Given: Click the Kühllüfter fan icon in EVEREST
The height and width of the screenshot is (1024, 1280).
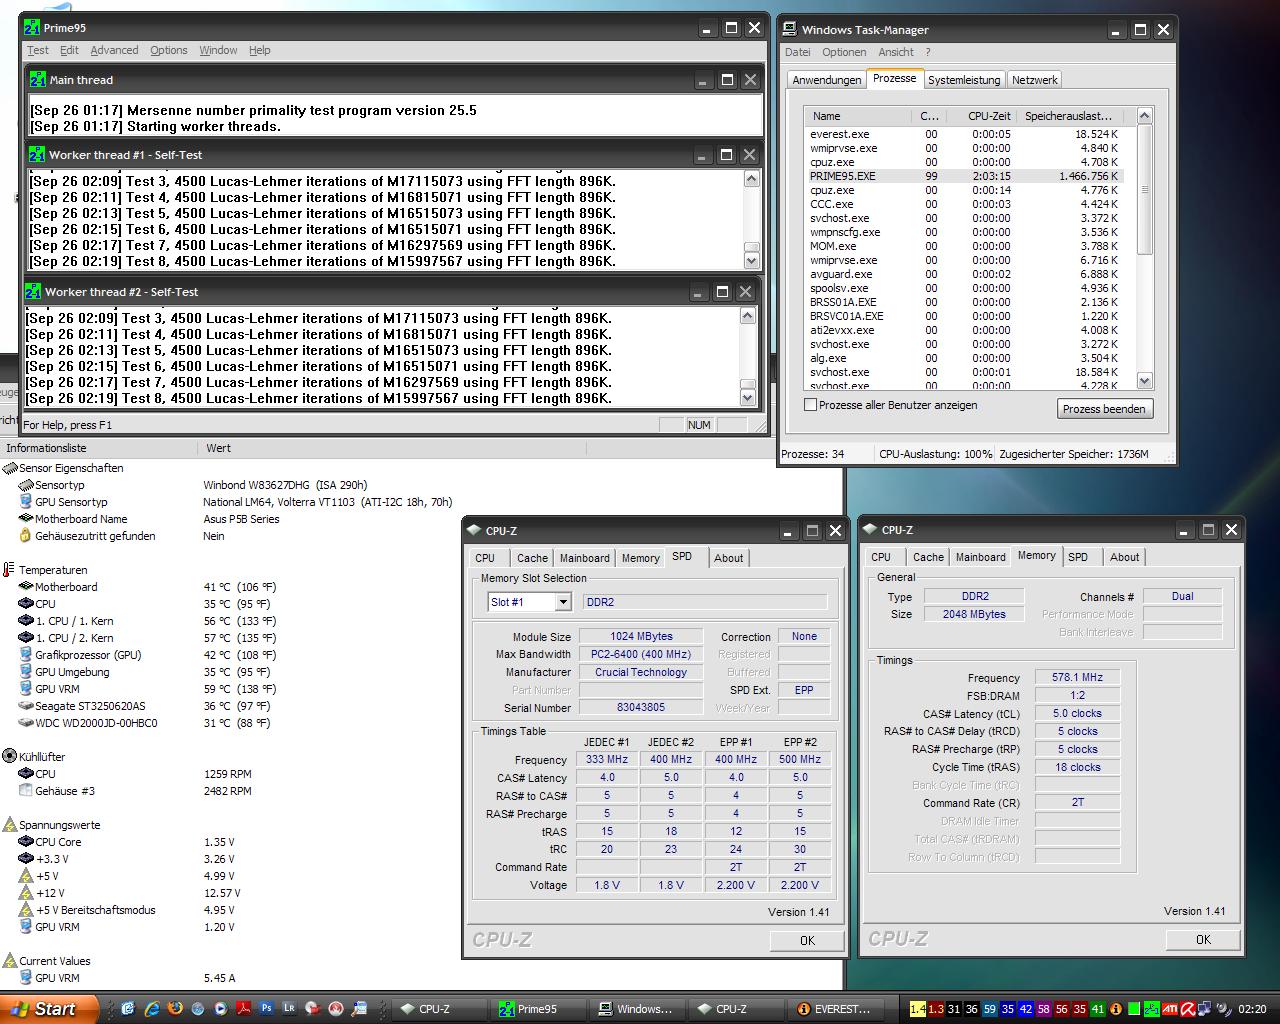Looking at the screenshot, I should tap(10, 757).
